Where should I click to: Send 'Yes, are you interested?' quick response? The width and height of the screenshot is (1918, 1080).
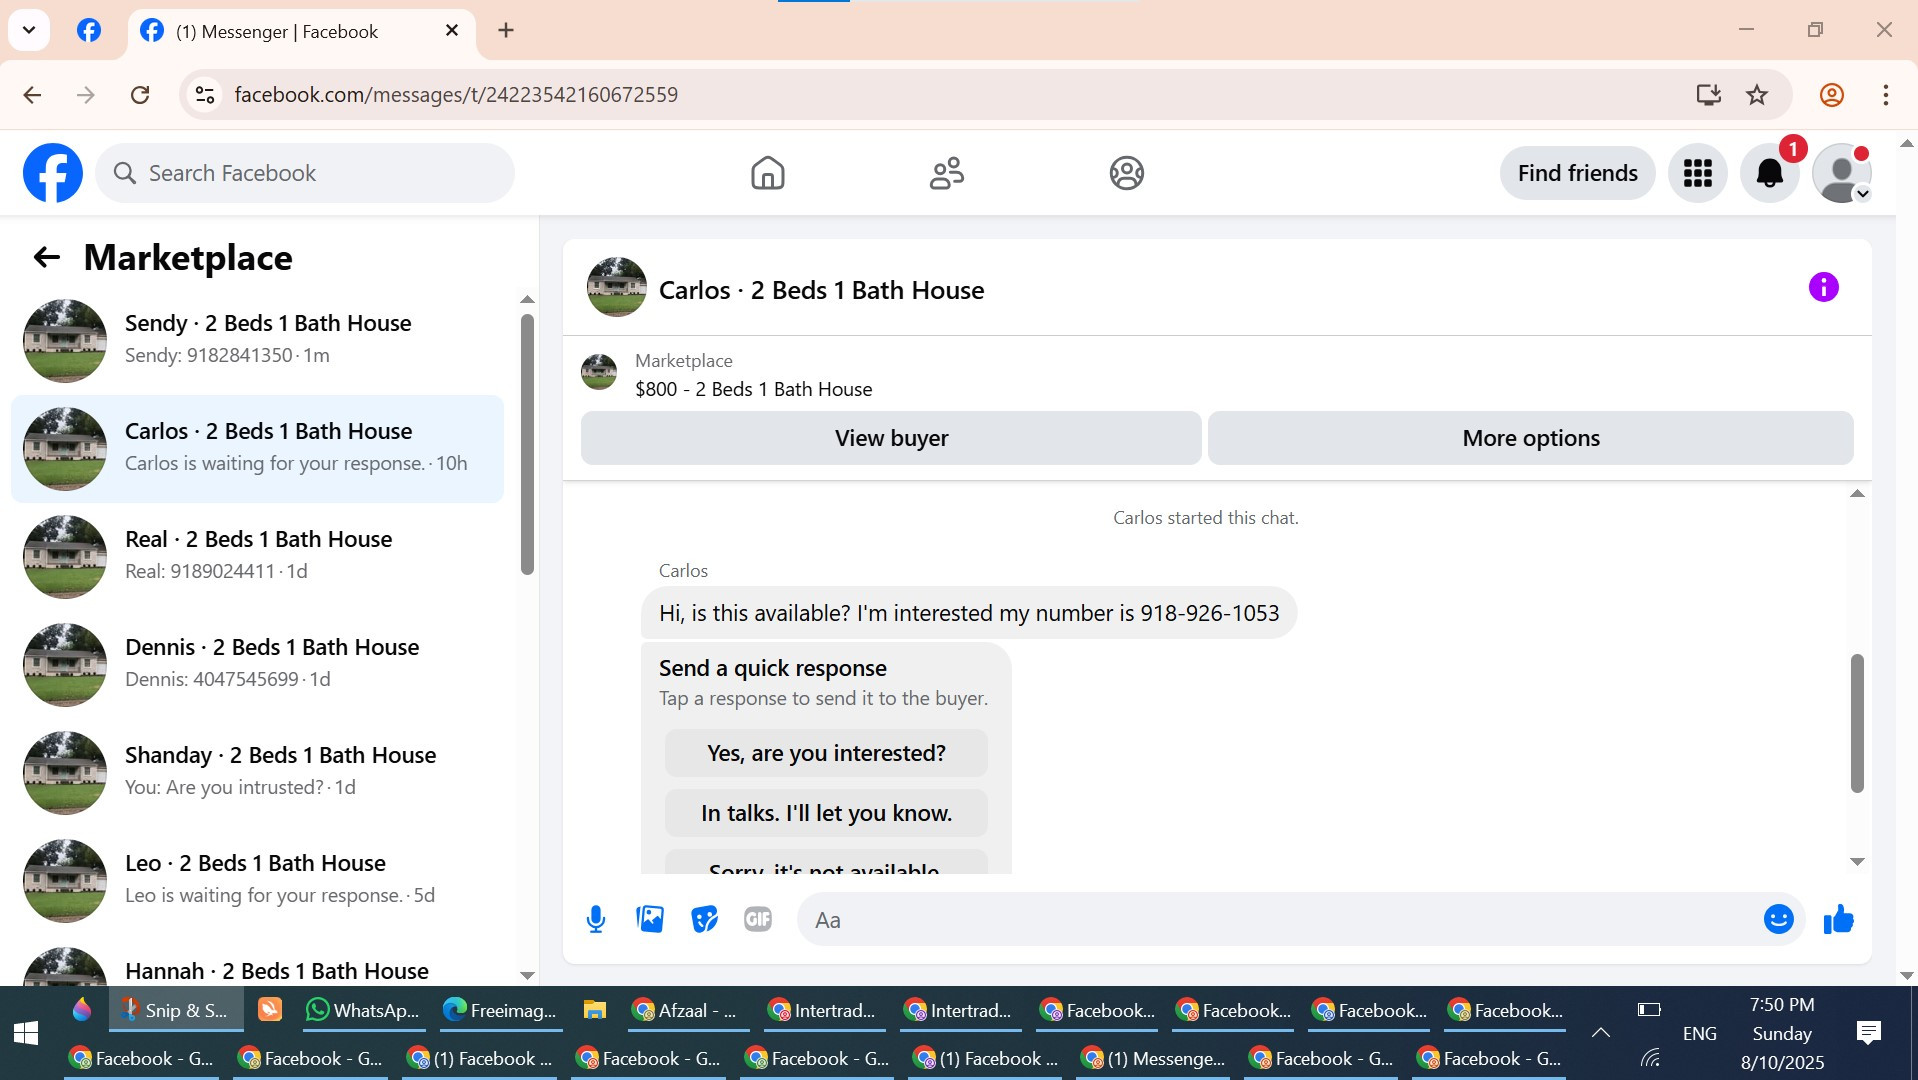point(826,753)
